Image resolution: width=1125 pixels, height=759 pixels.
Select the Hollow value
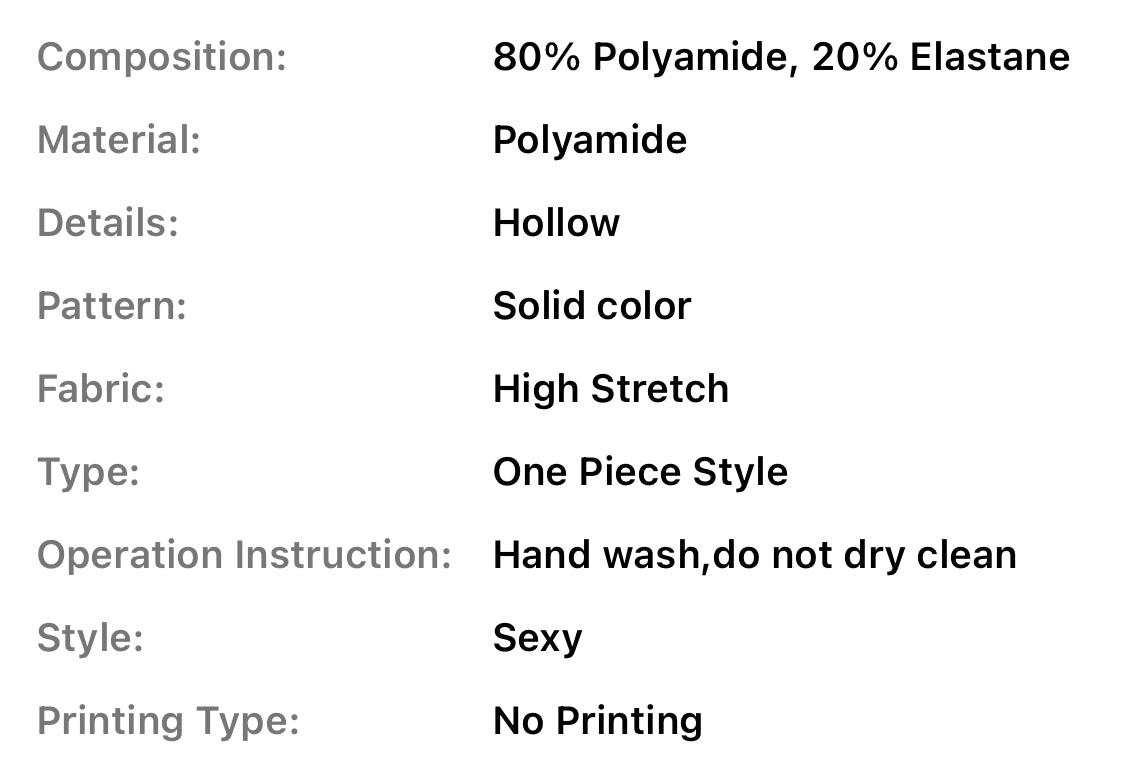tap(556, 223)
